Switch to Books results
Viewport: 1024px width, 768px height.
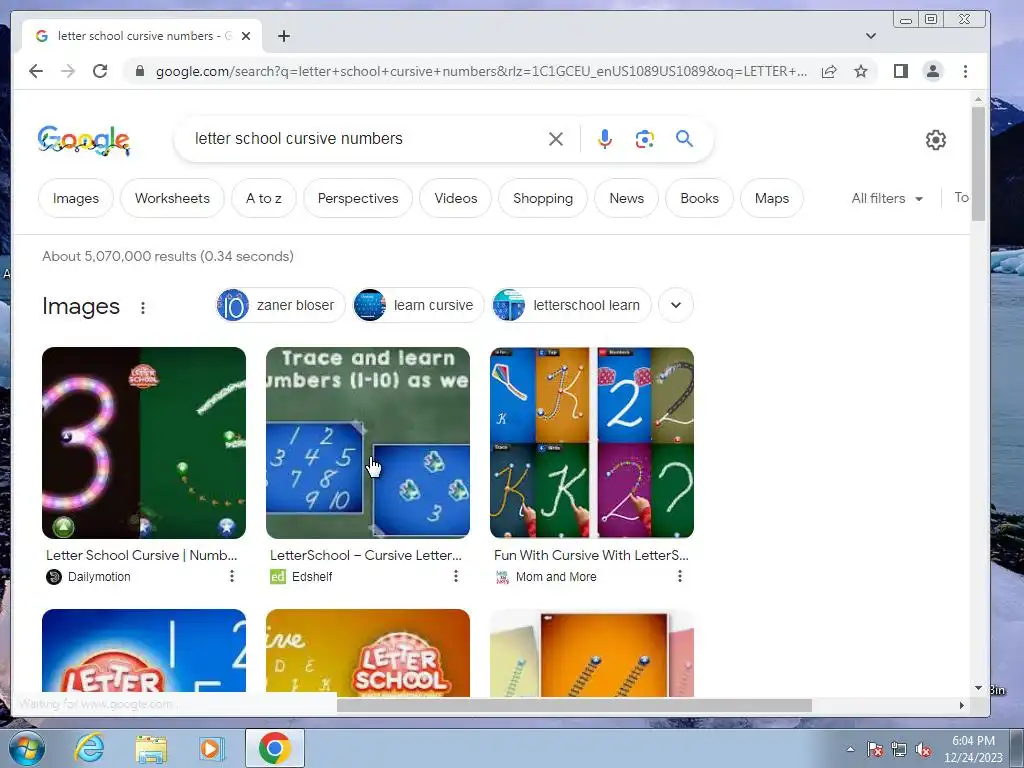[699, 199]
